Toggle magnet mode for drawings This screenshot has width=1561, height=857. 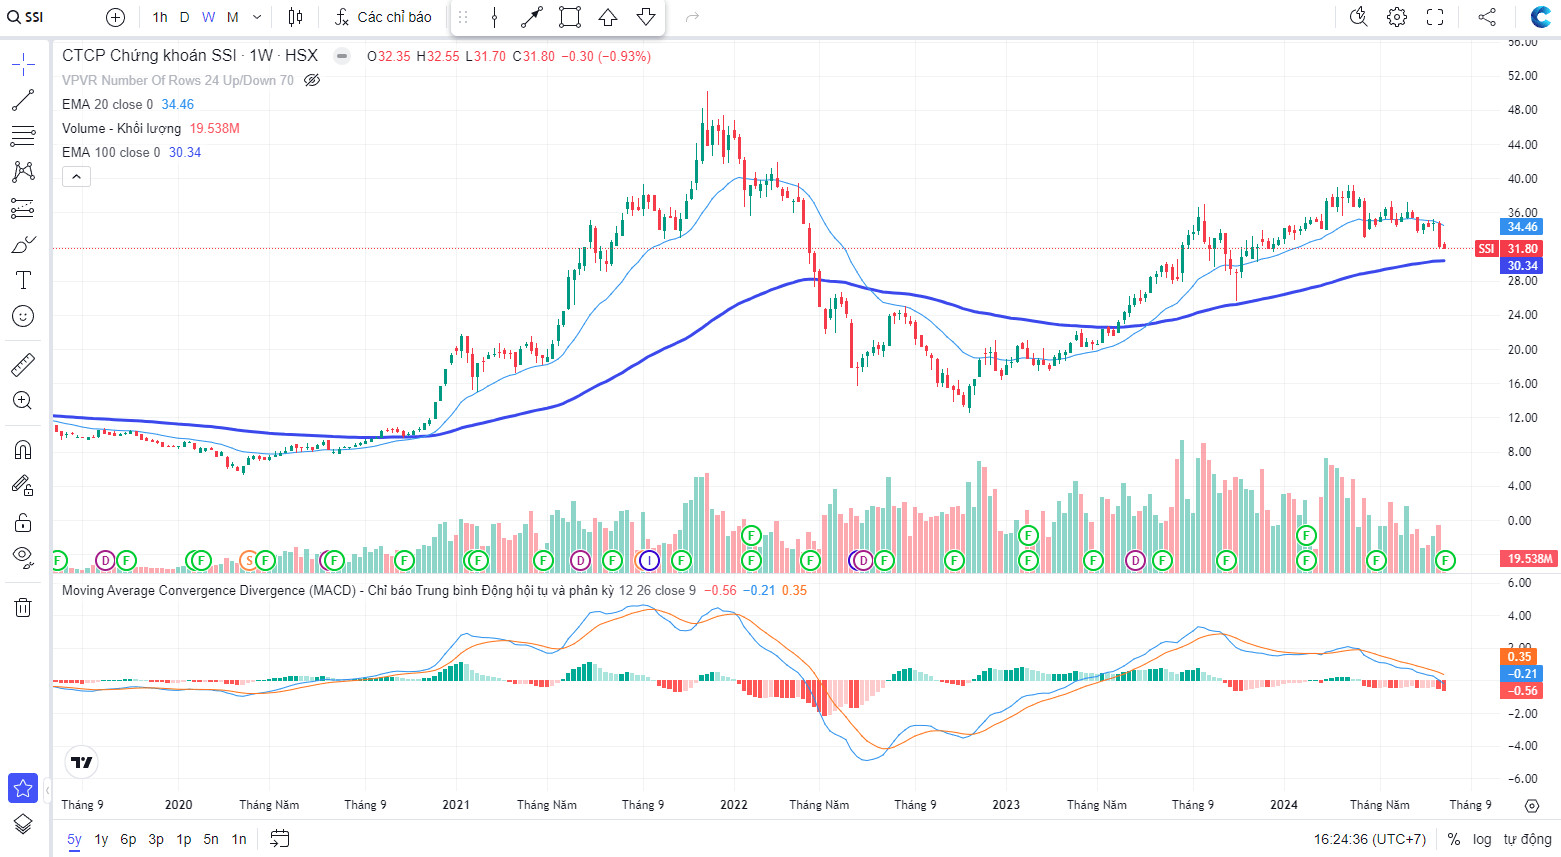[x=23, y=450]
